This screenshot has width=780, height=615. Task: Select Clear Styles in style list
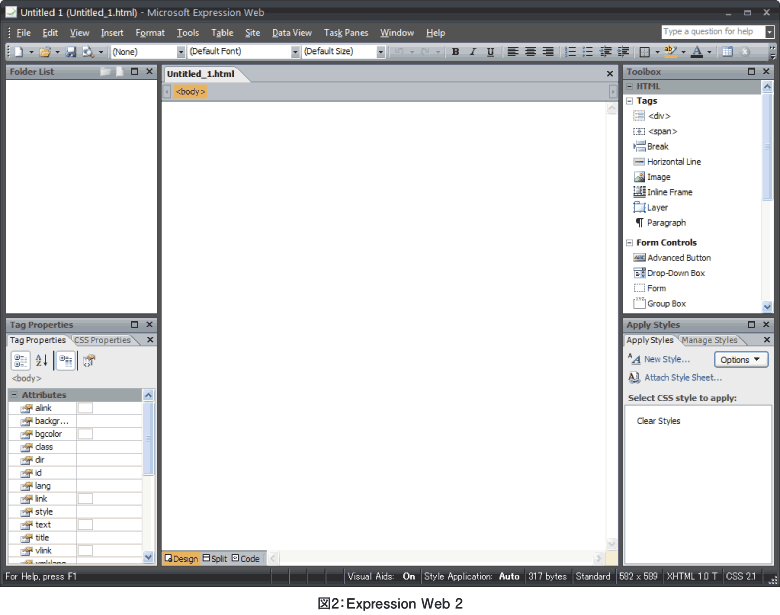(x=658, y=421)
